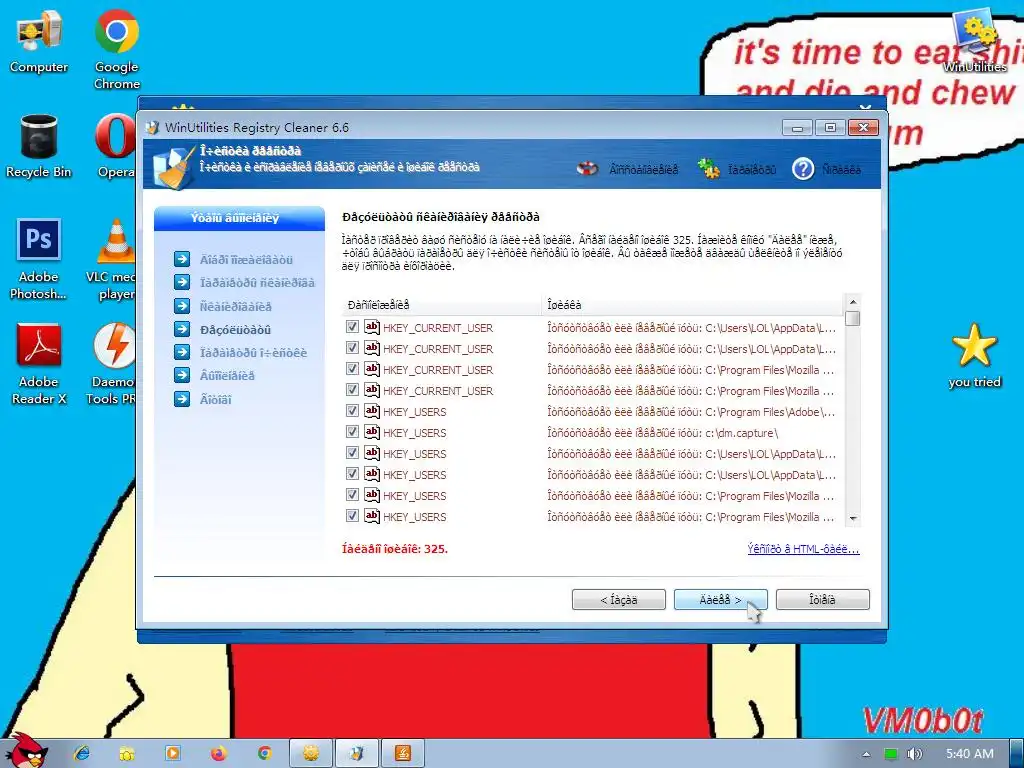Open Windows Media Player from the taskbar
Screen dimensions: 1024x768
tap(172, 754)
